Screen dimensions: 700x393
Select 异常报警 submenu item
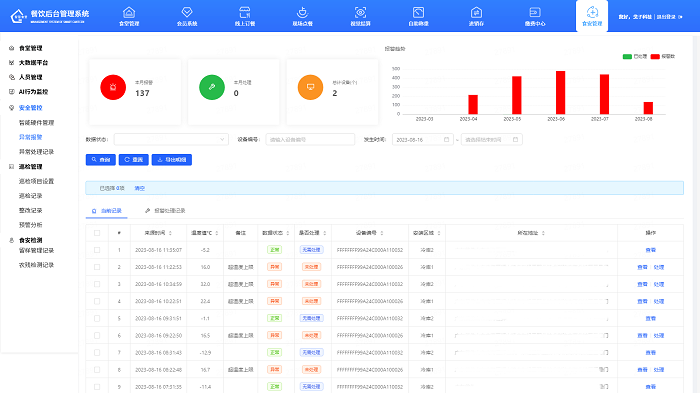coord(30,137)
